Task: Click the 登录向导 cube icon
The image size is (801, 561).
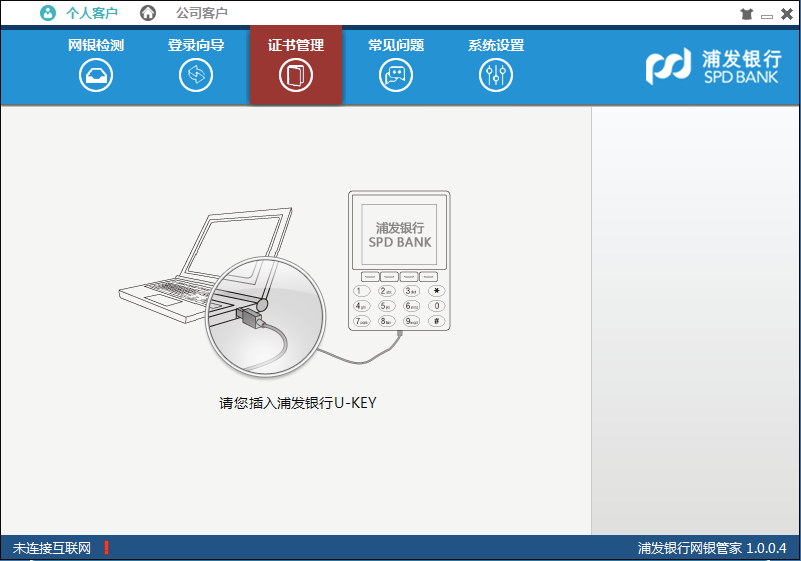Action: 196,75
